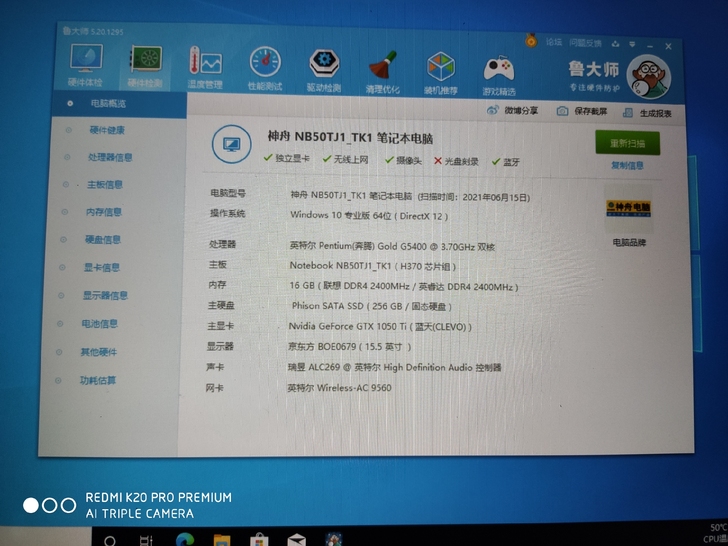This screenshot has width=728, height=546.
Task: Open the 问题反馈 feedback link
Action: (x=585, y=43)
